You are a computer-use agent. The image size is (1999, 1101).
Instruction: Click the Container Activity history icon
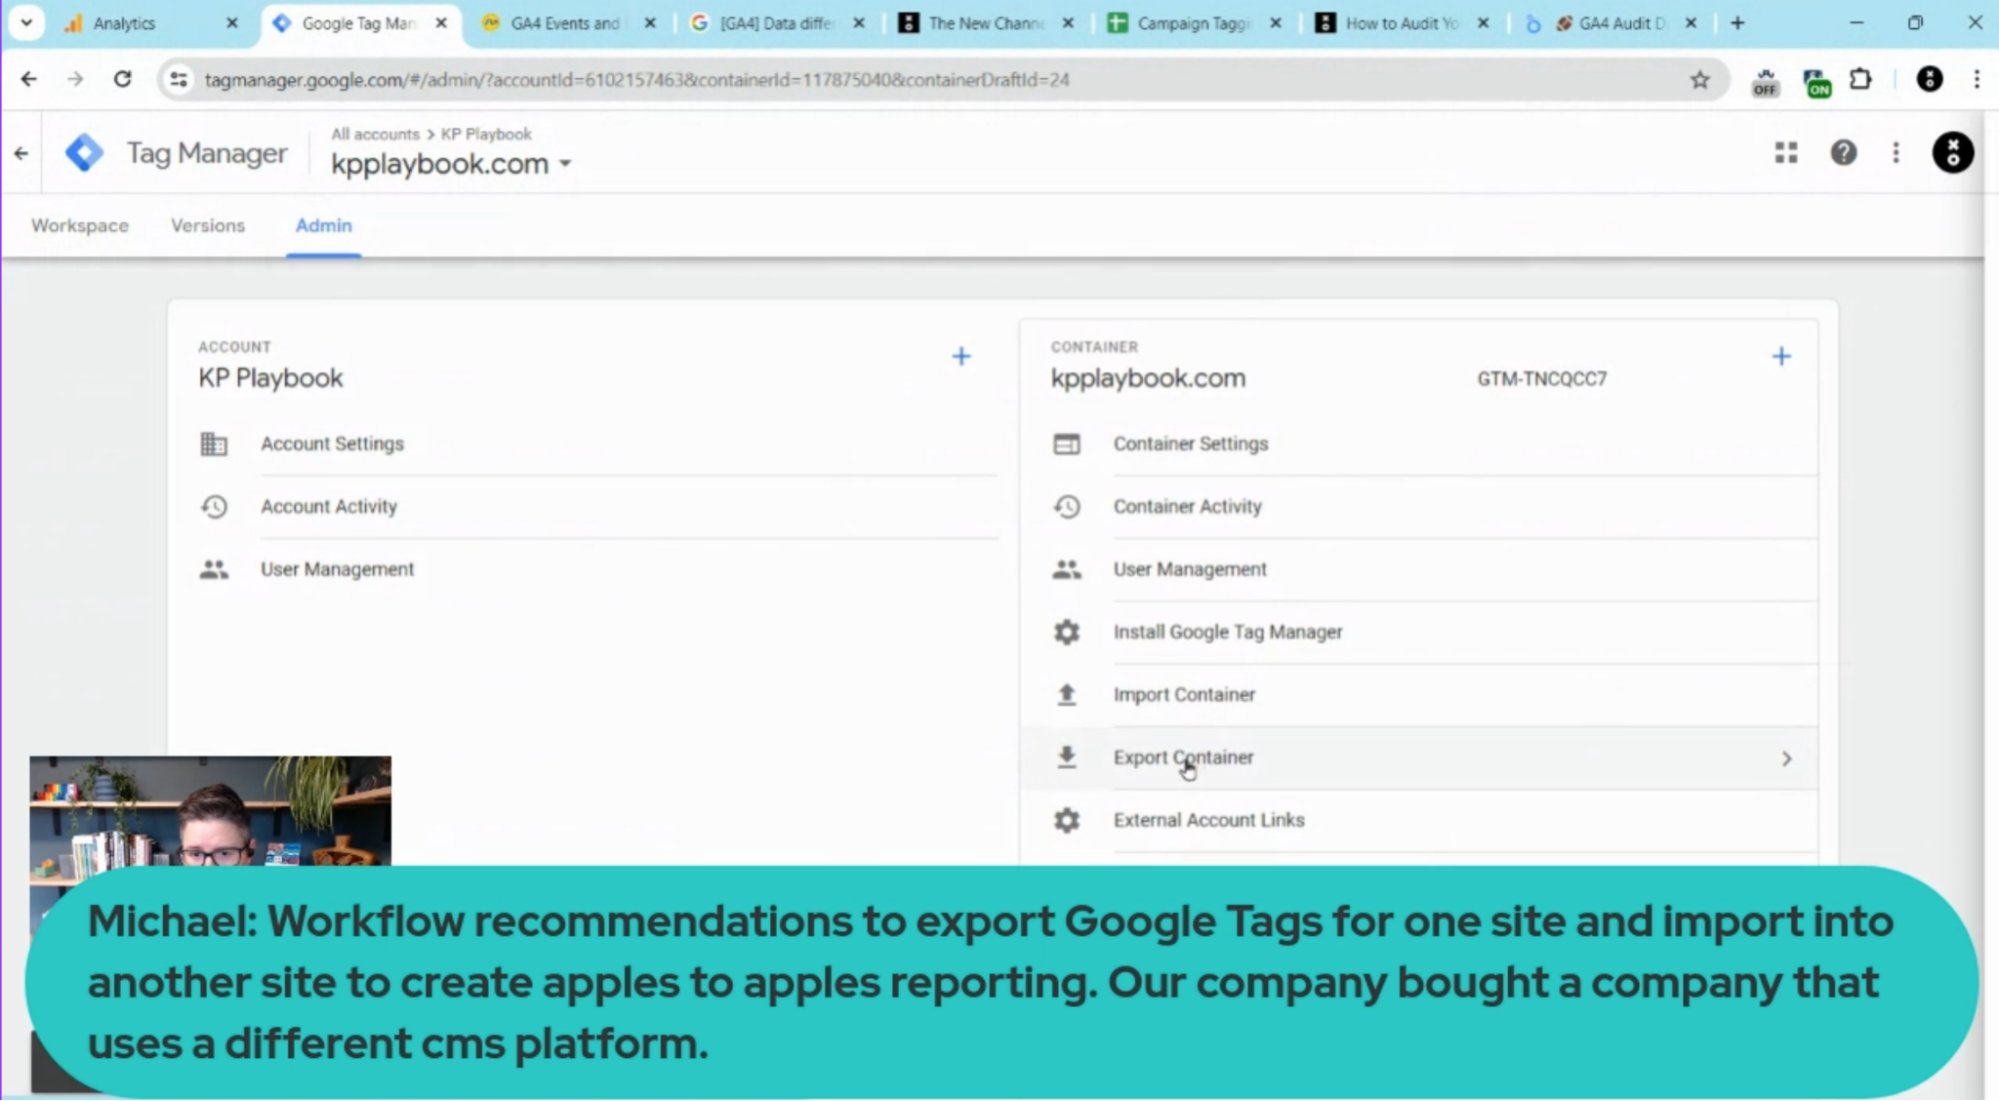[1067, 507]
